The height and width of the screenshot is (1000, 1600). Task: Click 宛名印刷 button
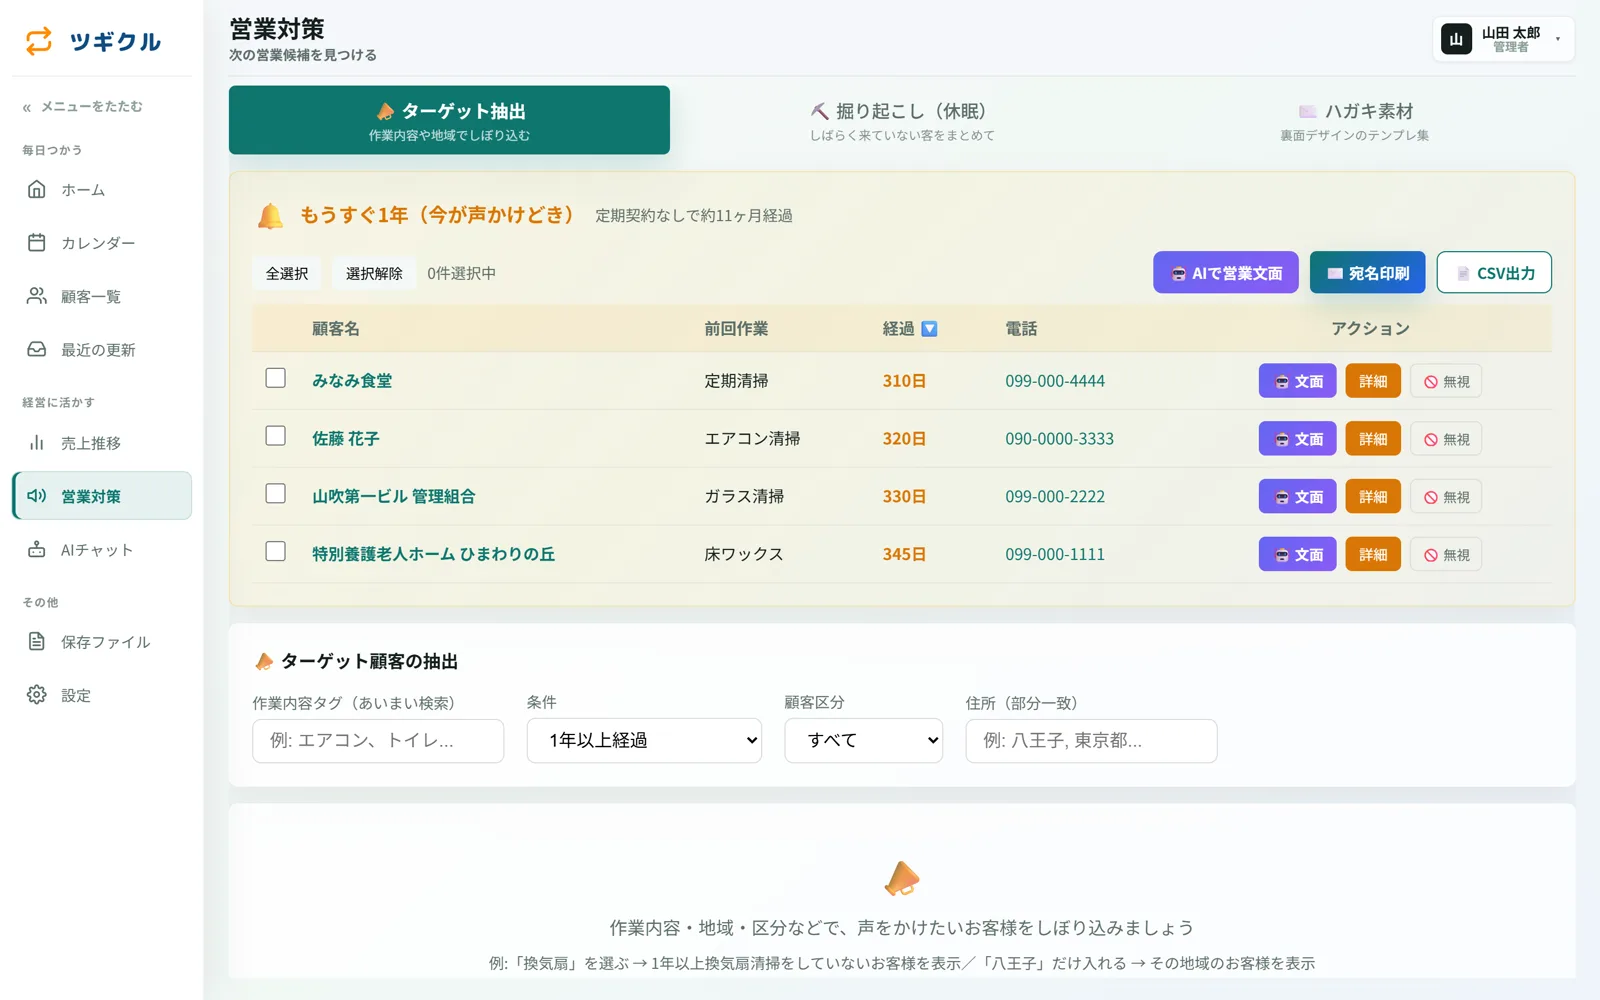(x=1367, y=273)
